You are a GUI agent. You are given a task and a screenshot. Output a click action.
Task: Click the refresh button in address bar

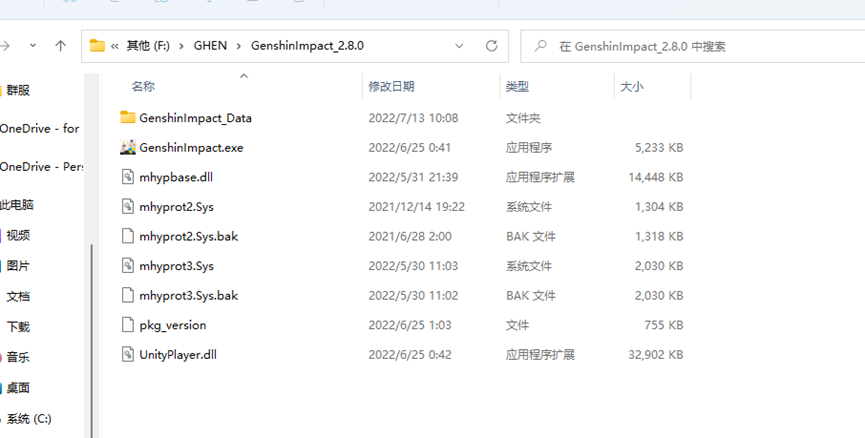[x=492, y=46]
